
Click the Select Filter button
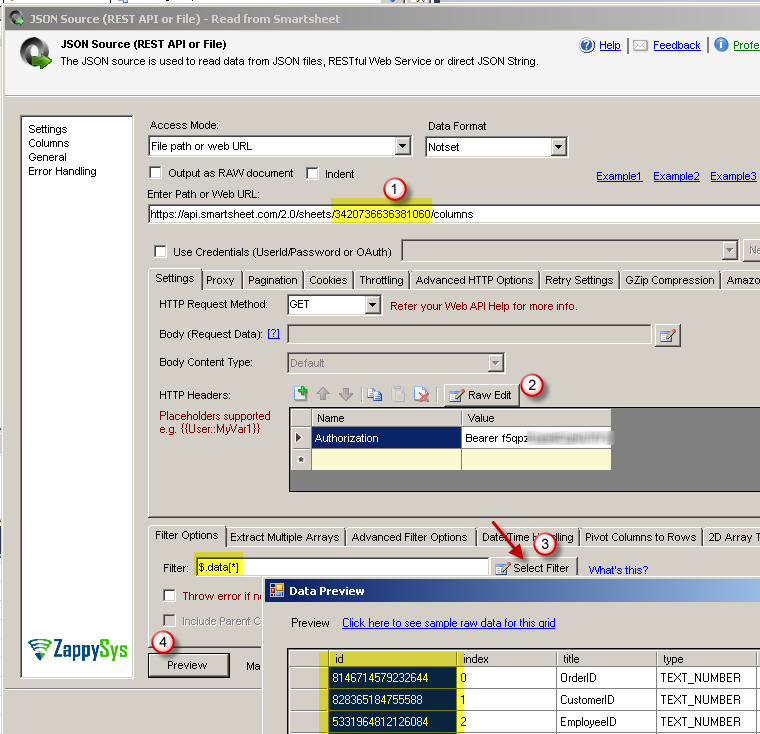click(533, 568)
